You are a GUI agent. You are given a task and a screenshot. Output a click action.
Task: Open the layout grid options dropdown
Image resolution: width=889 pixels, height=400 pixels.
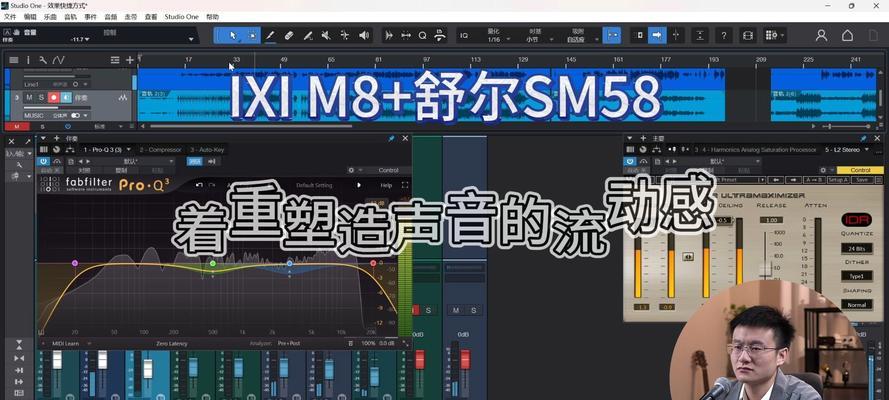(x=774, y=35)
